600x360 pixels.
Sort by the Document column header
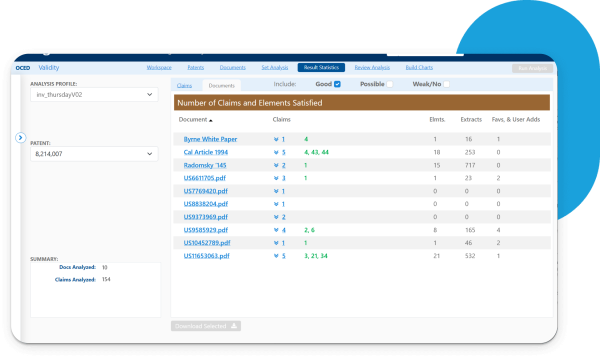pos(195,120)
